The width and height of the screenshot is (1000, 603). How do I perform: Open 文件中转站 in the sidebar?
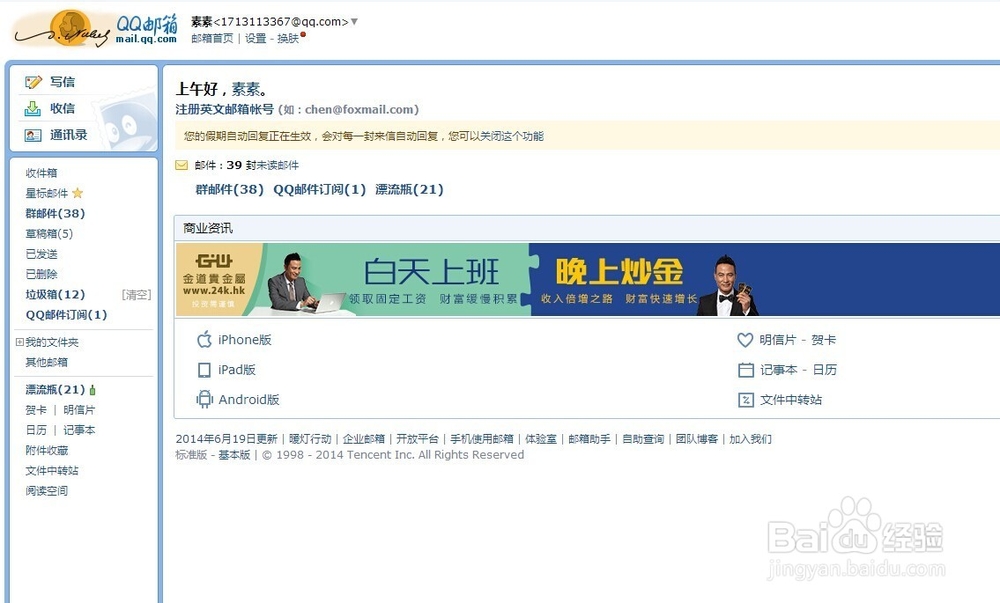pyautogui.click(x=52, y=470)
